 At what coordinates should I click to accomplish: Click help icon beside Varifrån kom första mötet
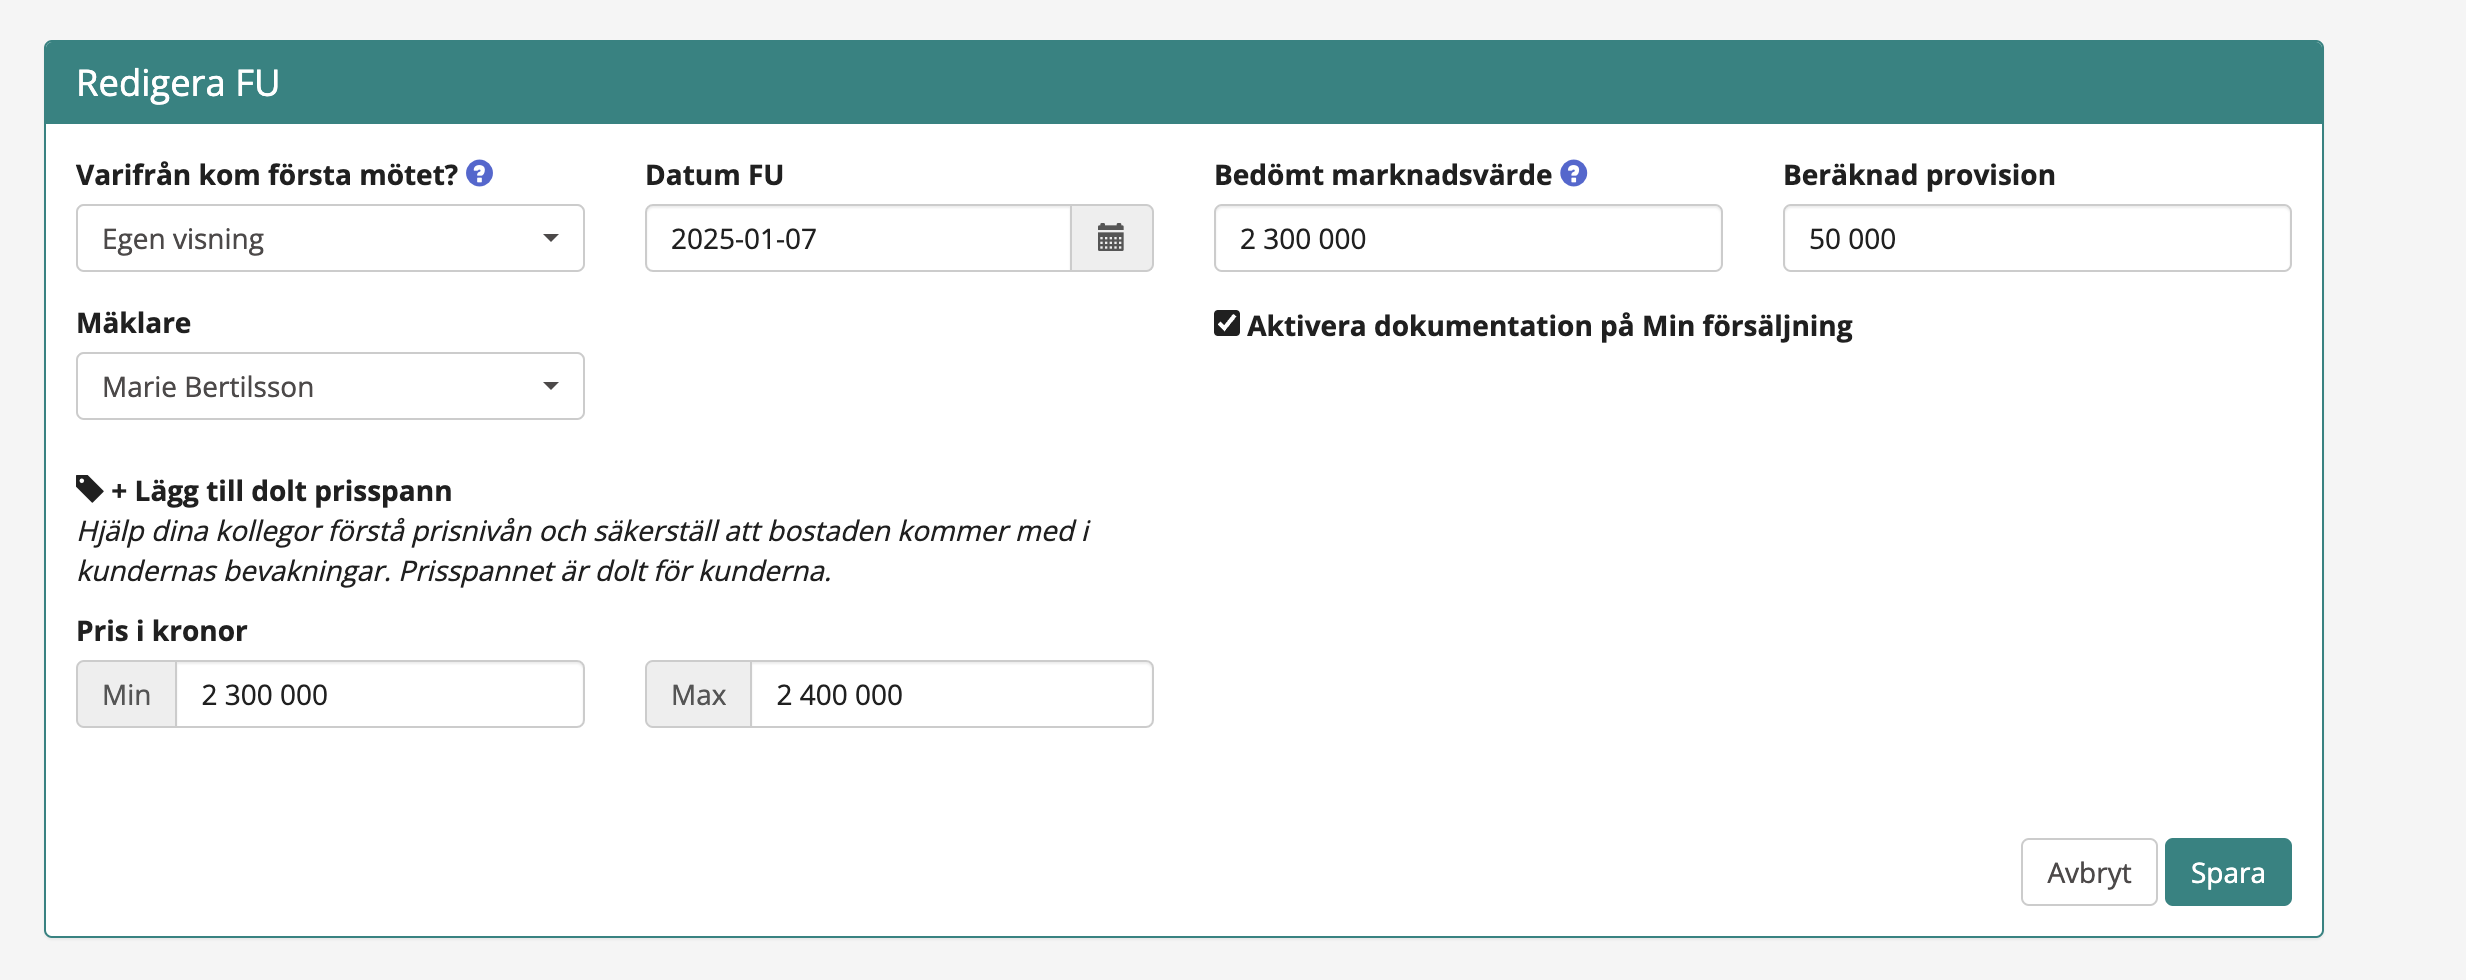[480, 174]
